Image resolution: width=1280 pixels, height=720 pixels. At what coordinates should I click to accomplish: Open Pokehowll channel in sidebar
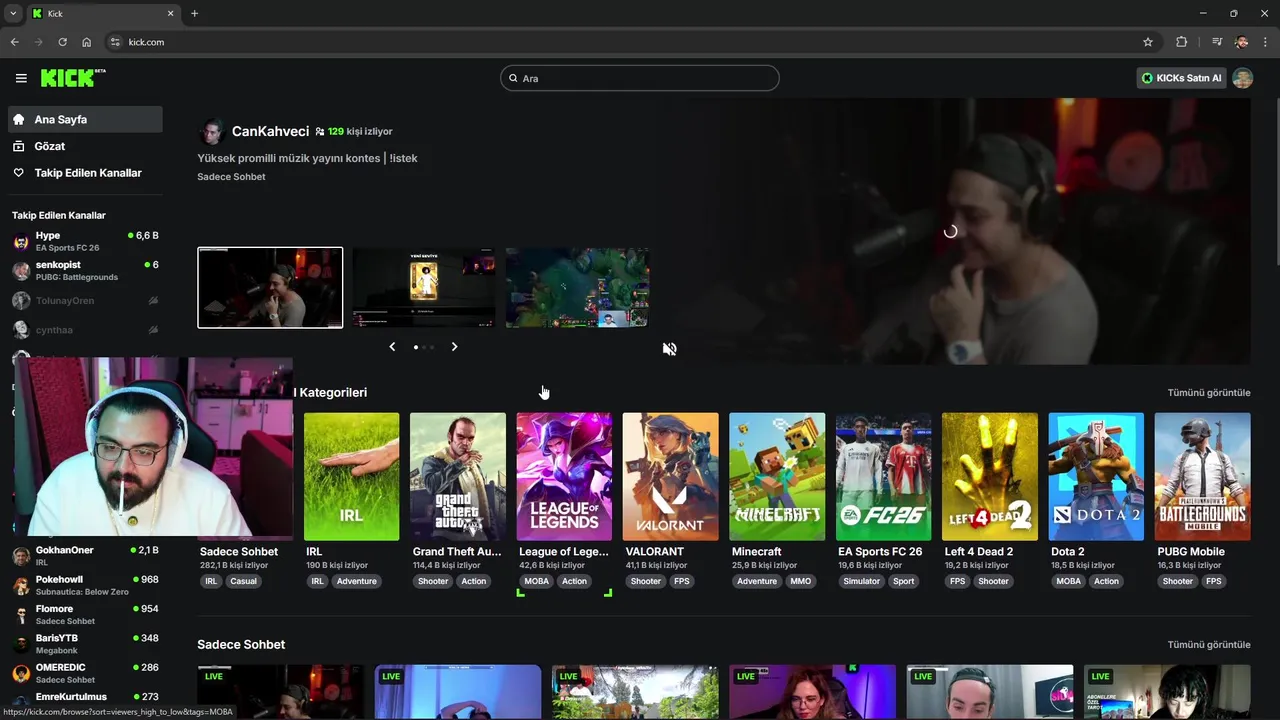click(84, 585)
